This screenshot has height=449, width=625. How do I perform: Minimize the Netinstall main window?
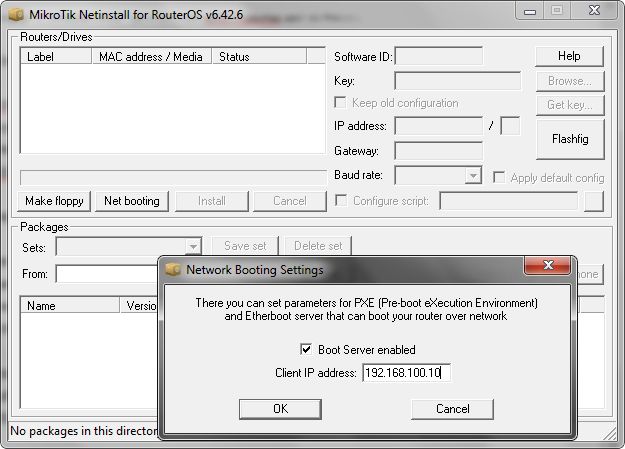[x=530, y=11]
